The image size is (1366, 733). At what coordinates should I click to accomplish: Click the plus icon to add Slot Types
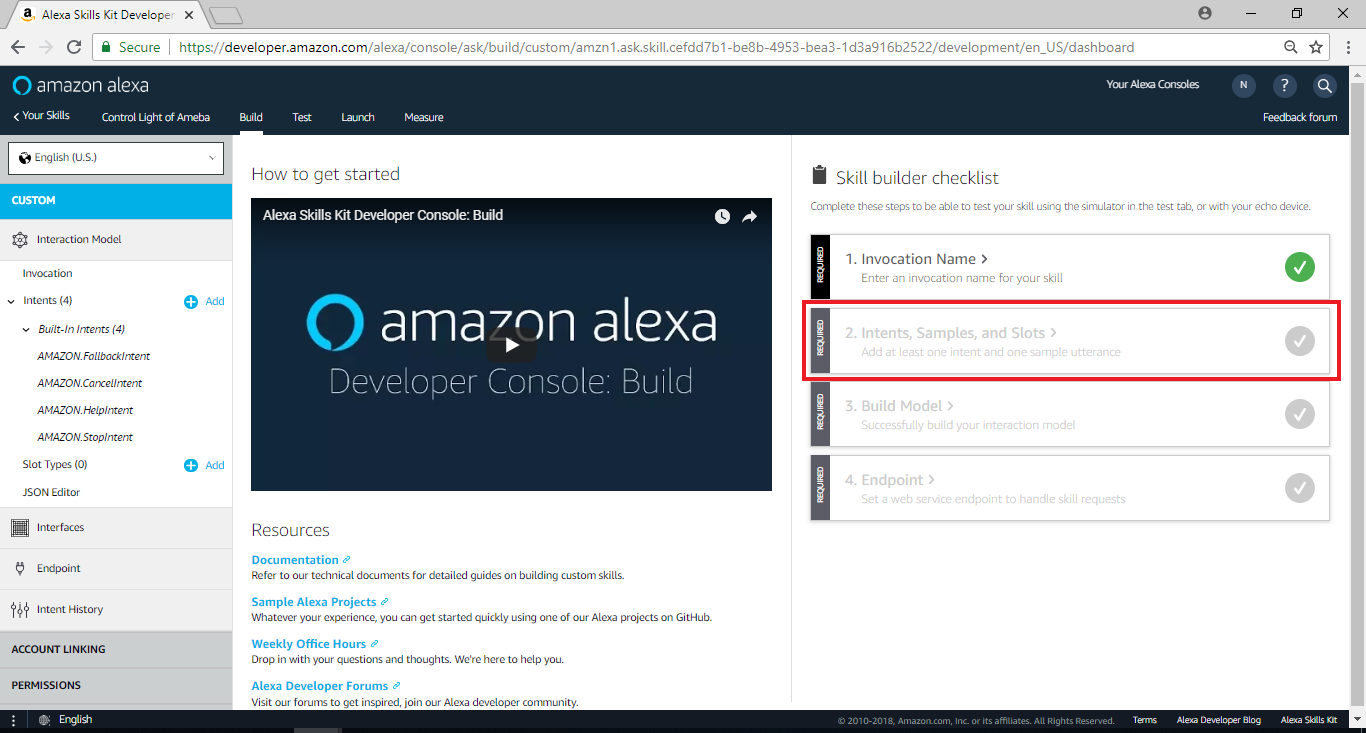191,465
